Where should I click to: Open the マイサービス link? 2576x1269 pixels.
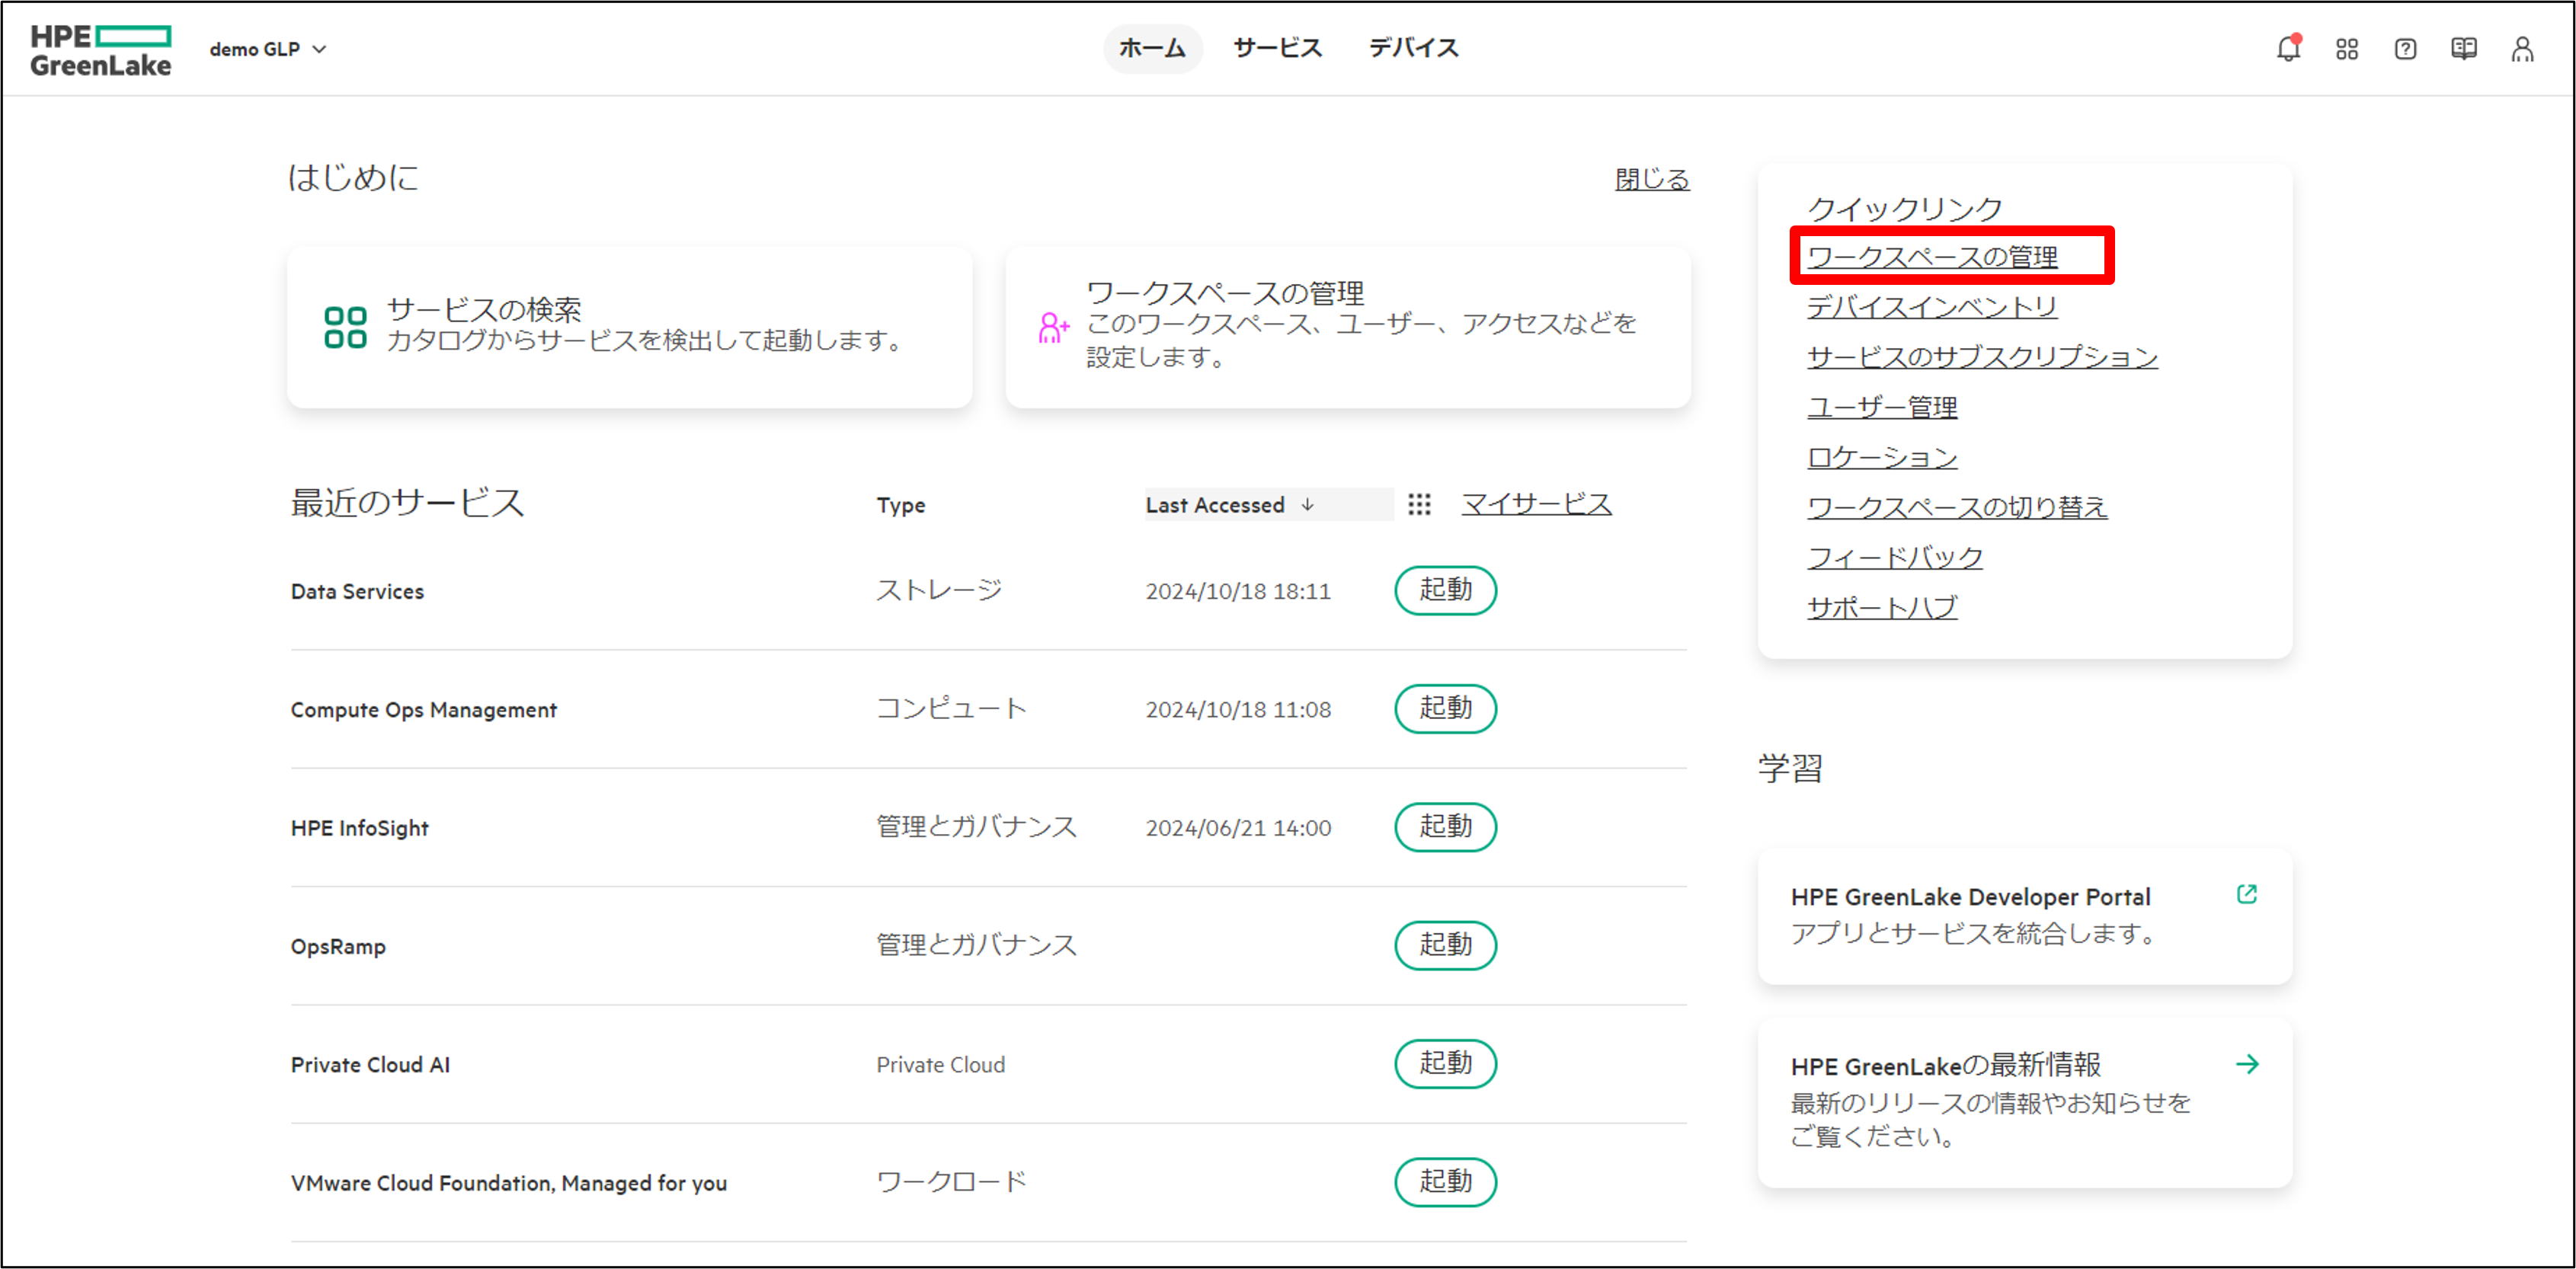point(1536,503)
